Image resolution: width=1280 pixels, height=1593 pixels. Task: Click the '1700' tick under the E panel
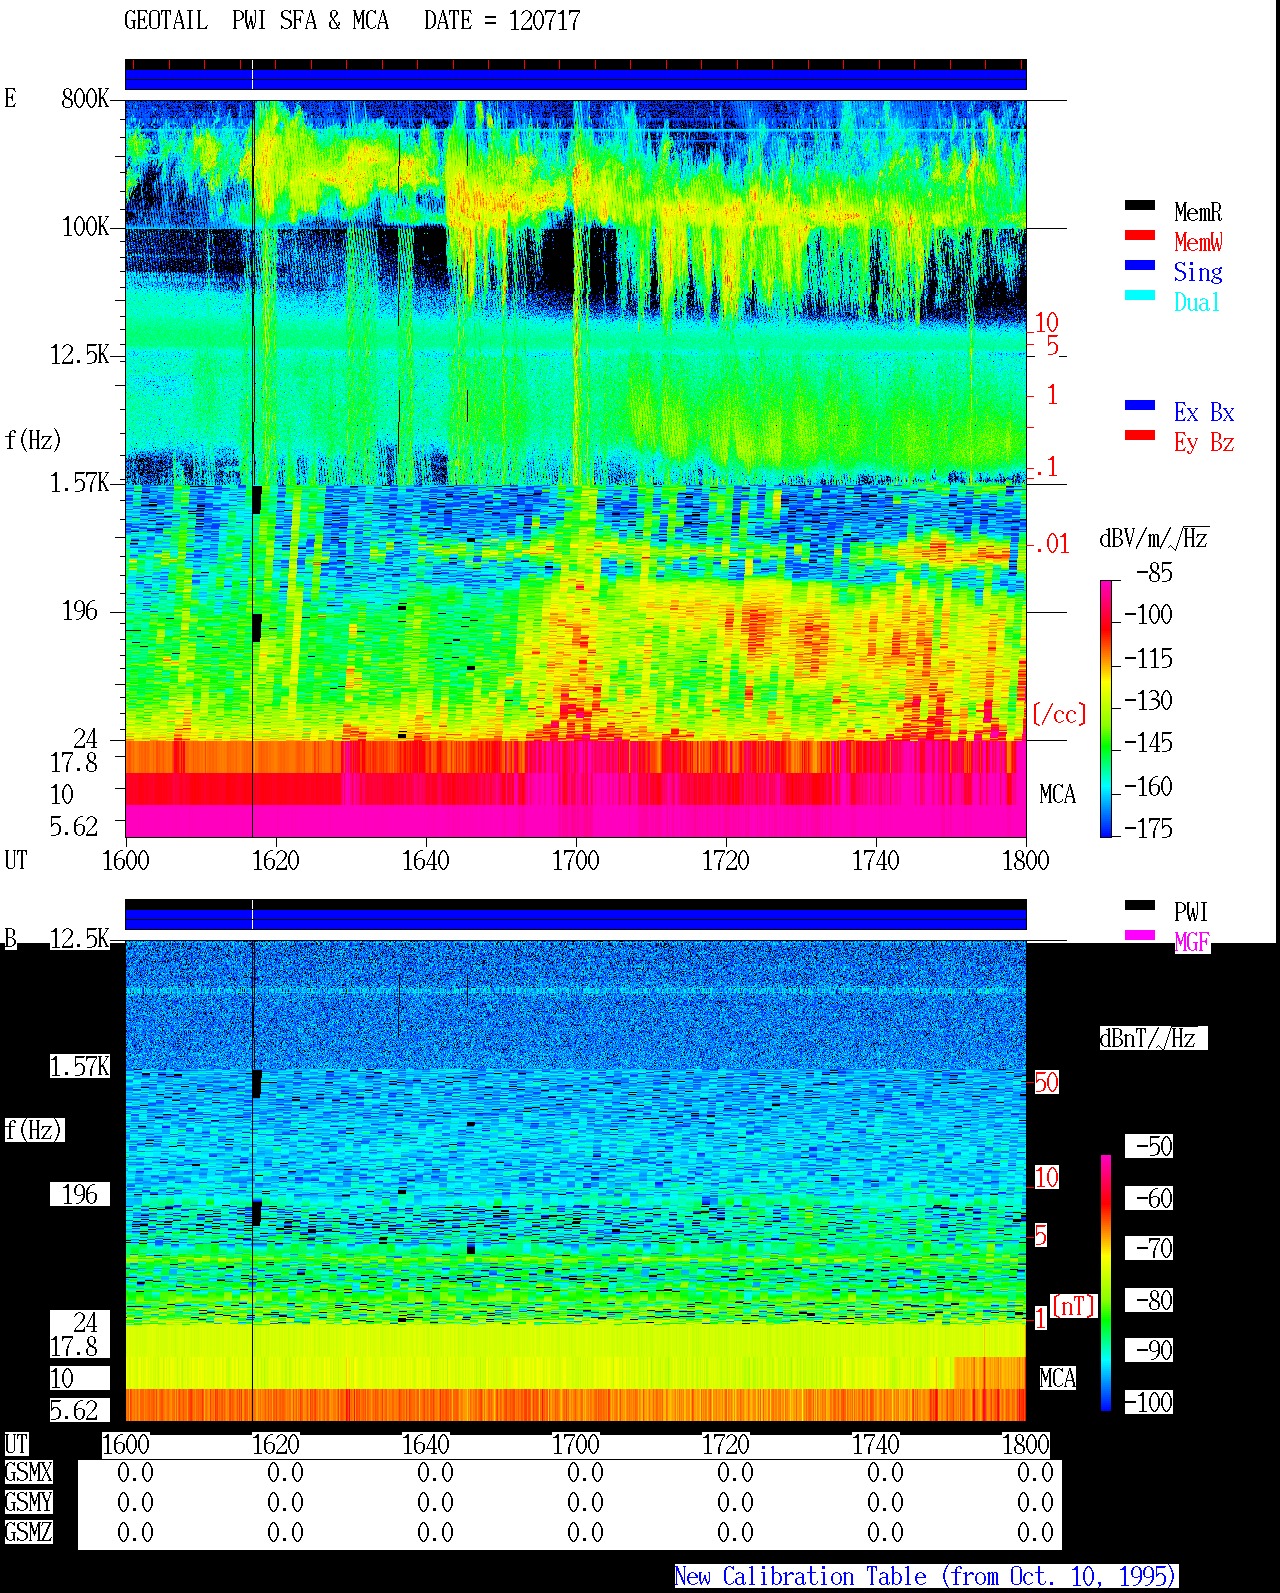click(575, 860)
